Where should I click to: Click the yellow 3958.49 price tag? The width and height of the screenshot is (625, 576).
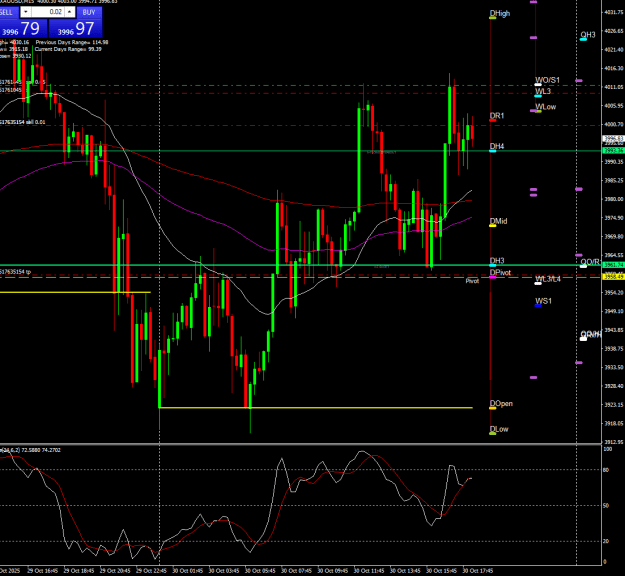tap(613, 277)
